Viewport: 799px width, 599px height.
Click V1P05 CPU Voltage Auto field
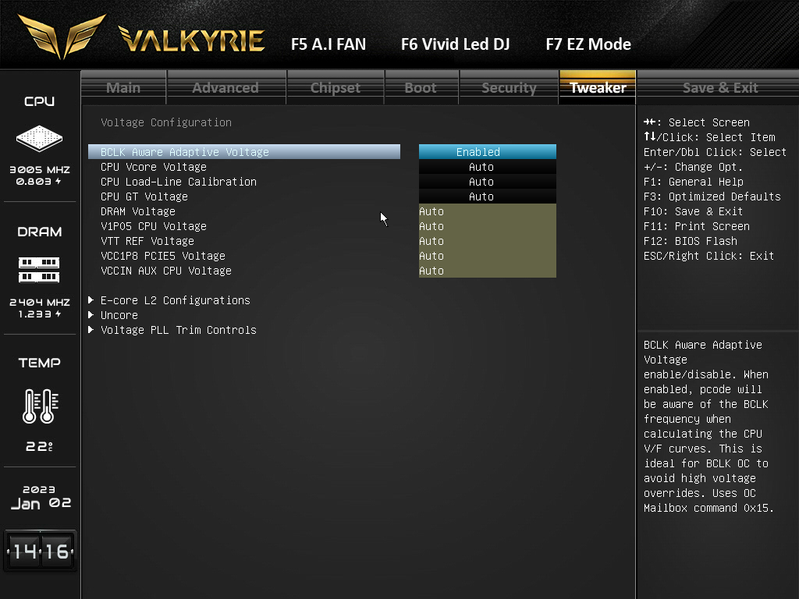point(487,226)
